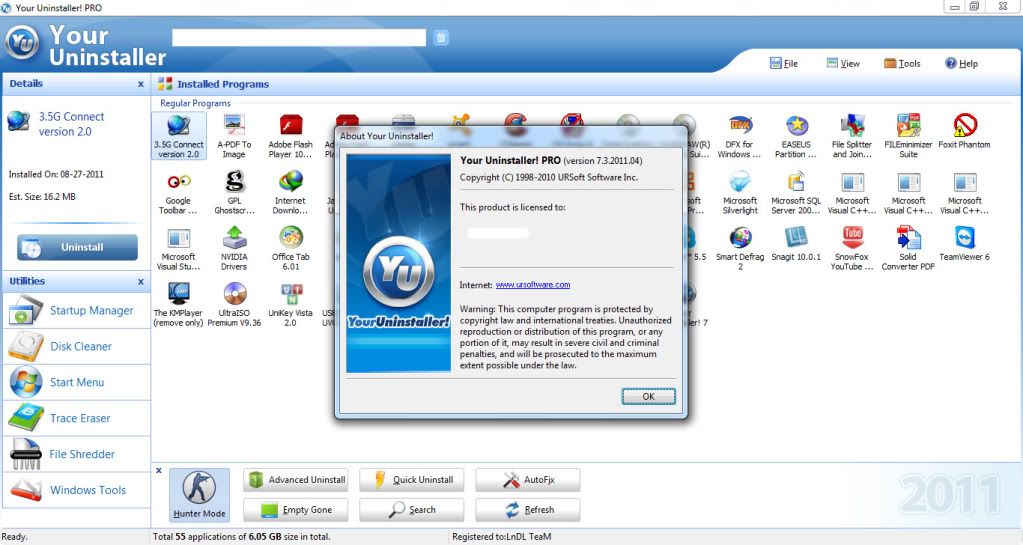Select the UltraISO Premium V9.36 icon

(234, 304)
